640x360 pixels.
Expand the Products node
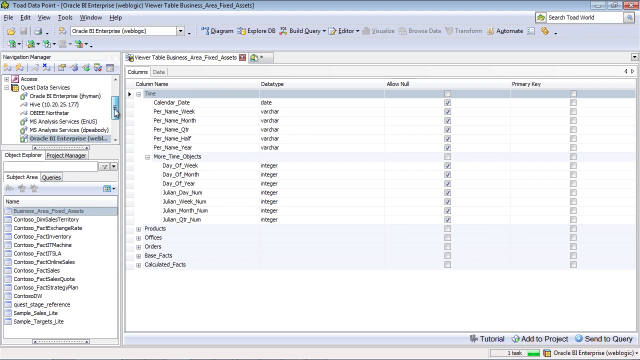coord(138,229)
